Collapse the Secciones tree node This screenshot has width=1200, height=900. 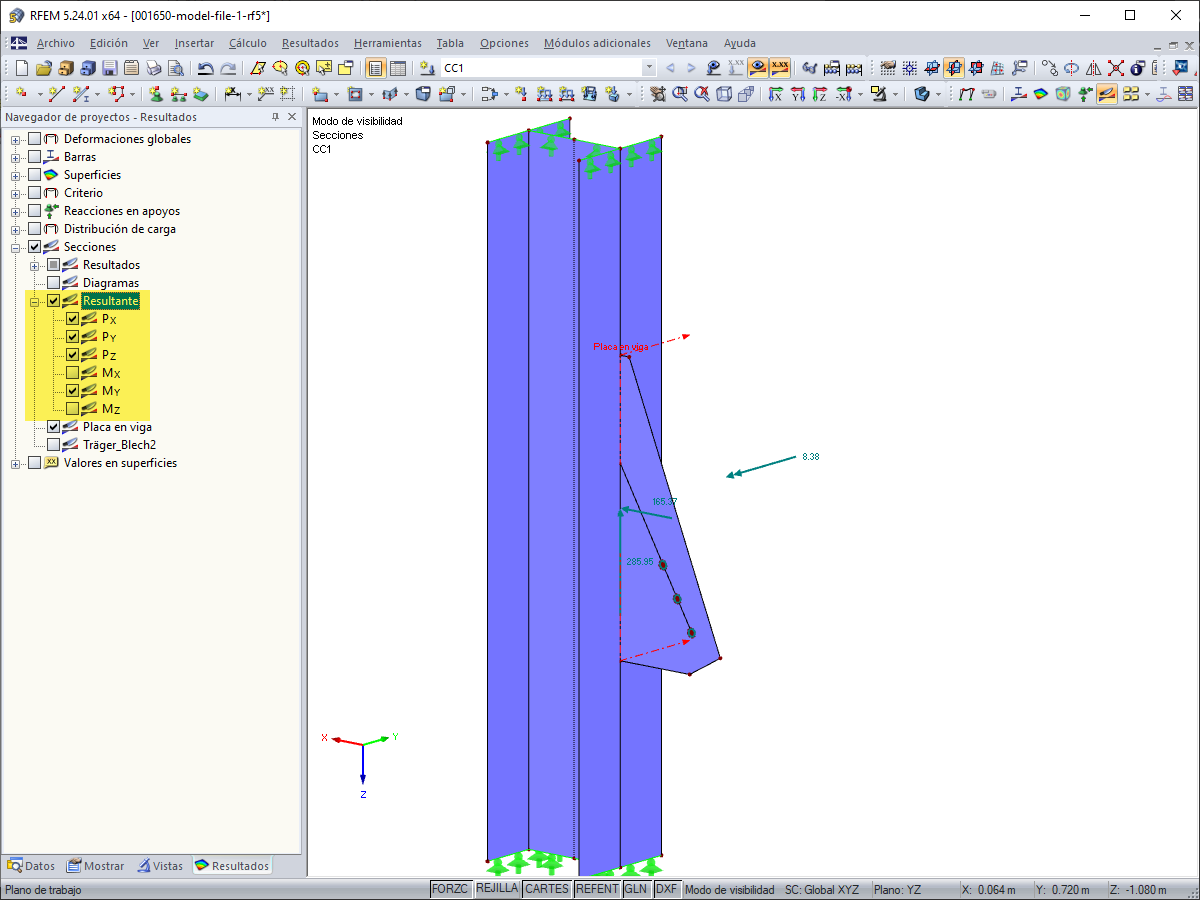16,247
